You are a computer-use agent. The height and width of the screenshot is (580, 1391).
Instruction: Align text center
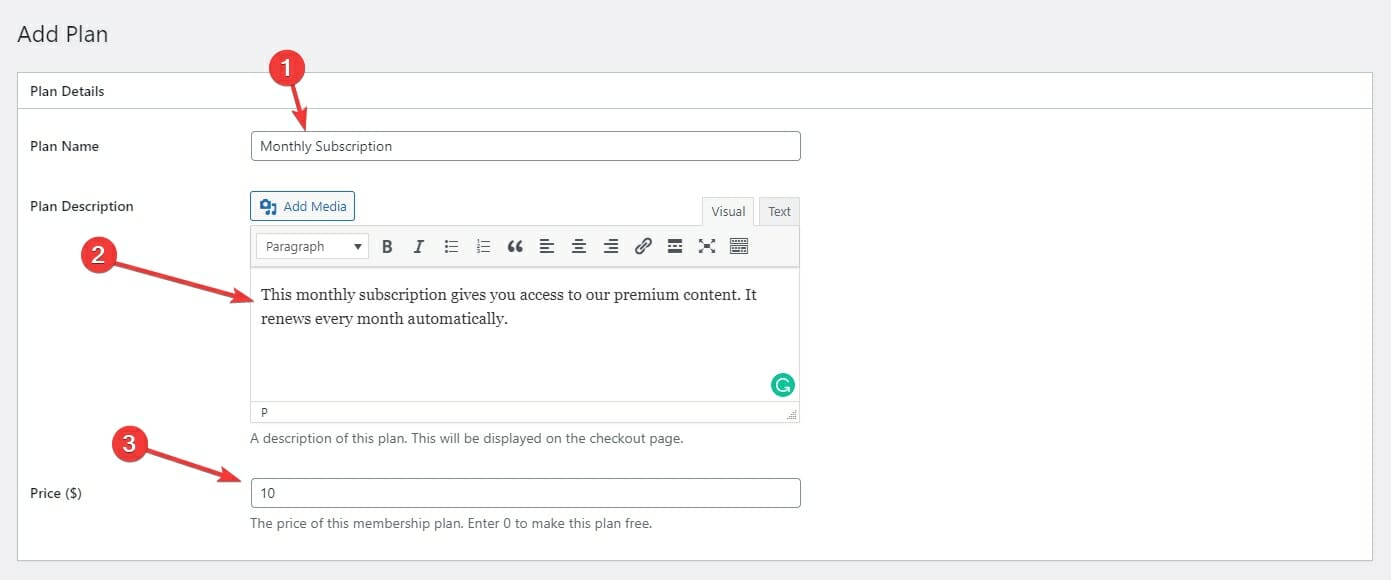click(x=579, y=246)
